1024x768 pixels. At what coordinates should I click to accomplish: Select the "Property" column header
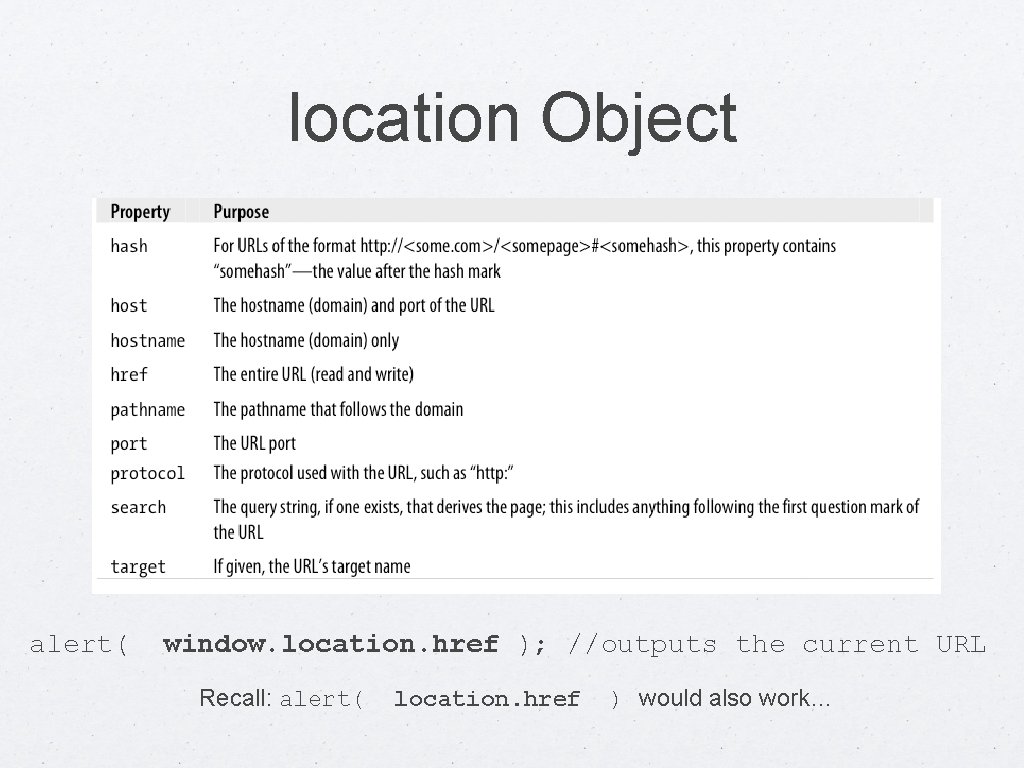tap(140, 212)
